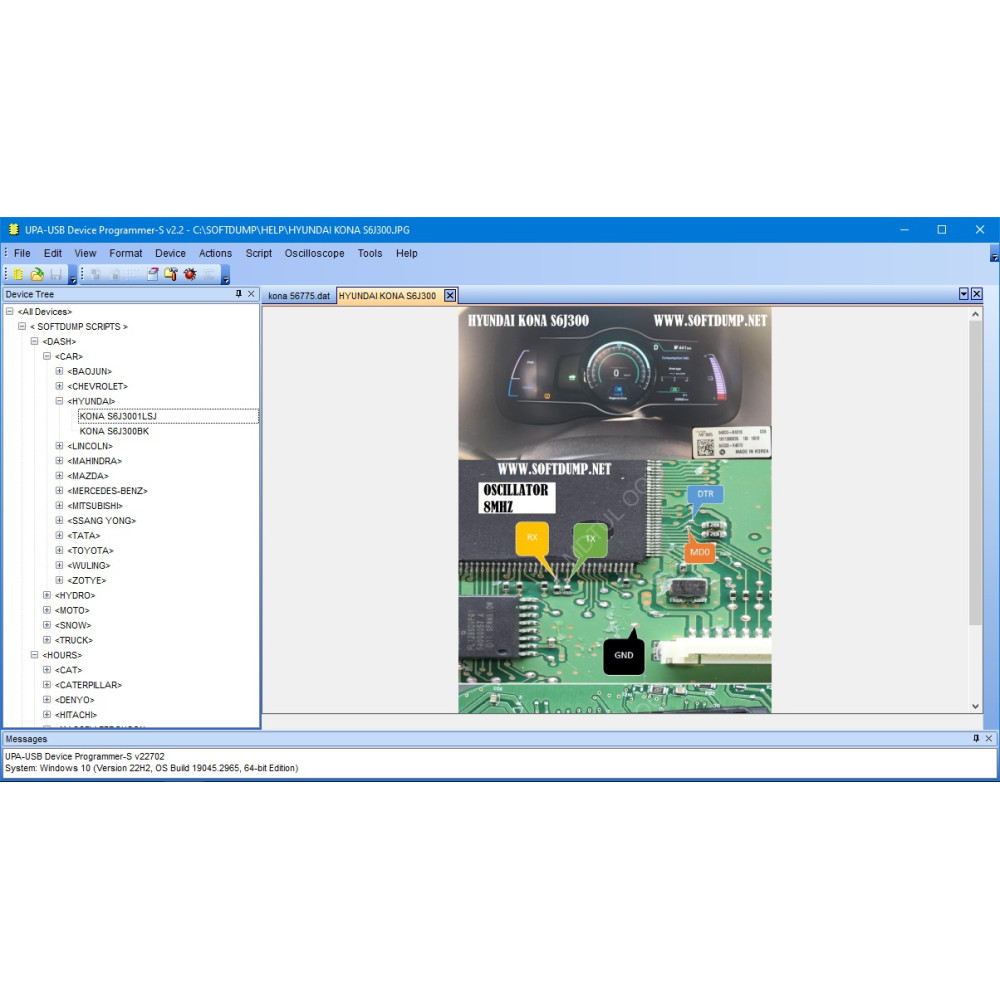This screenshot has height=1000, width=1000.
Task: Expand the HYDRO tree node
Action: pos(47,595)
